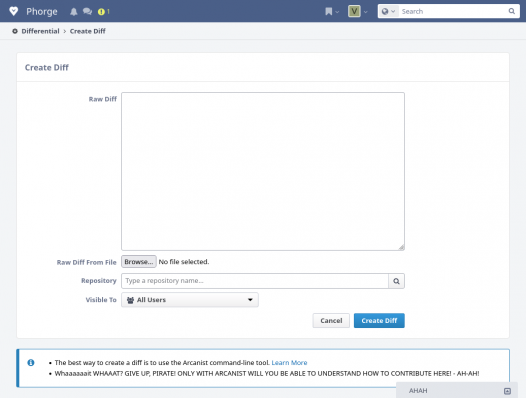Image resolution: width=526 pixels, height=398 pixels.
Task: Click the Phorge heart logo icon
Action: (x=13, y=11)
